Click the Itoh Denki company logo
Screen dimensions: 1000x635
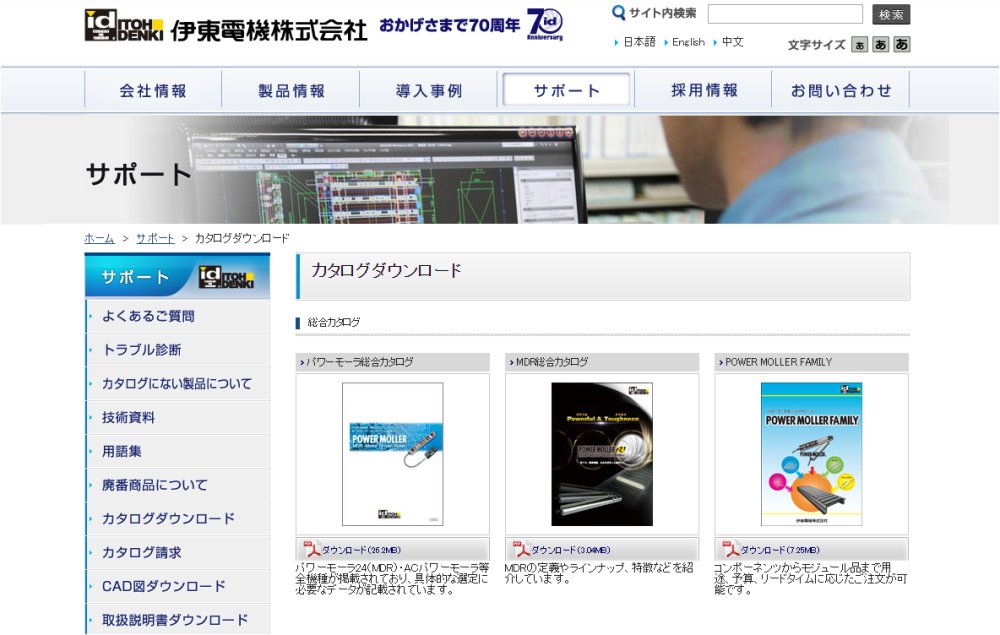coord(225,26)
